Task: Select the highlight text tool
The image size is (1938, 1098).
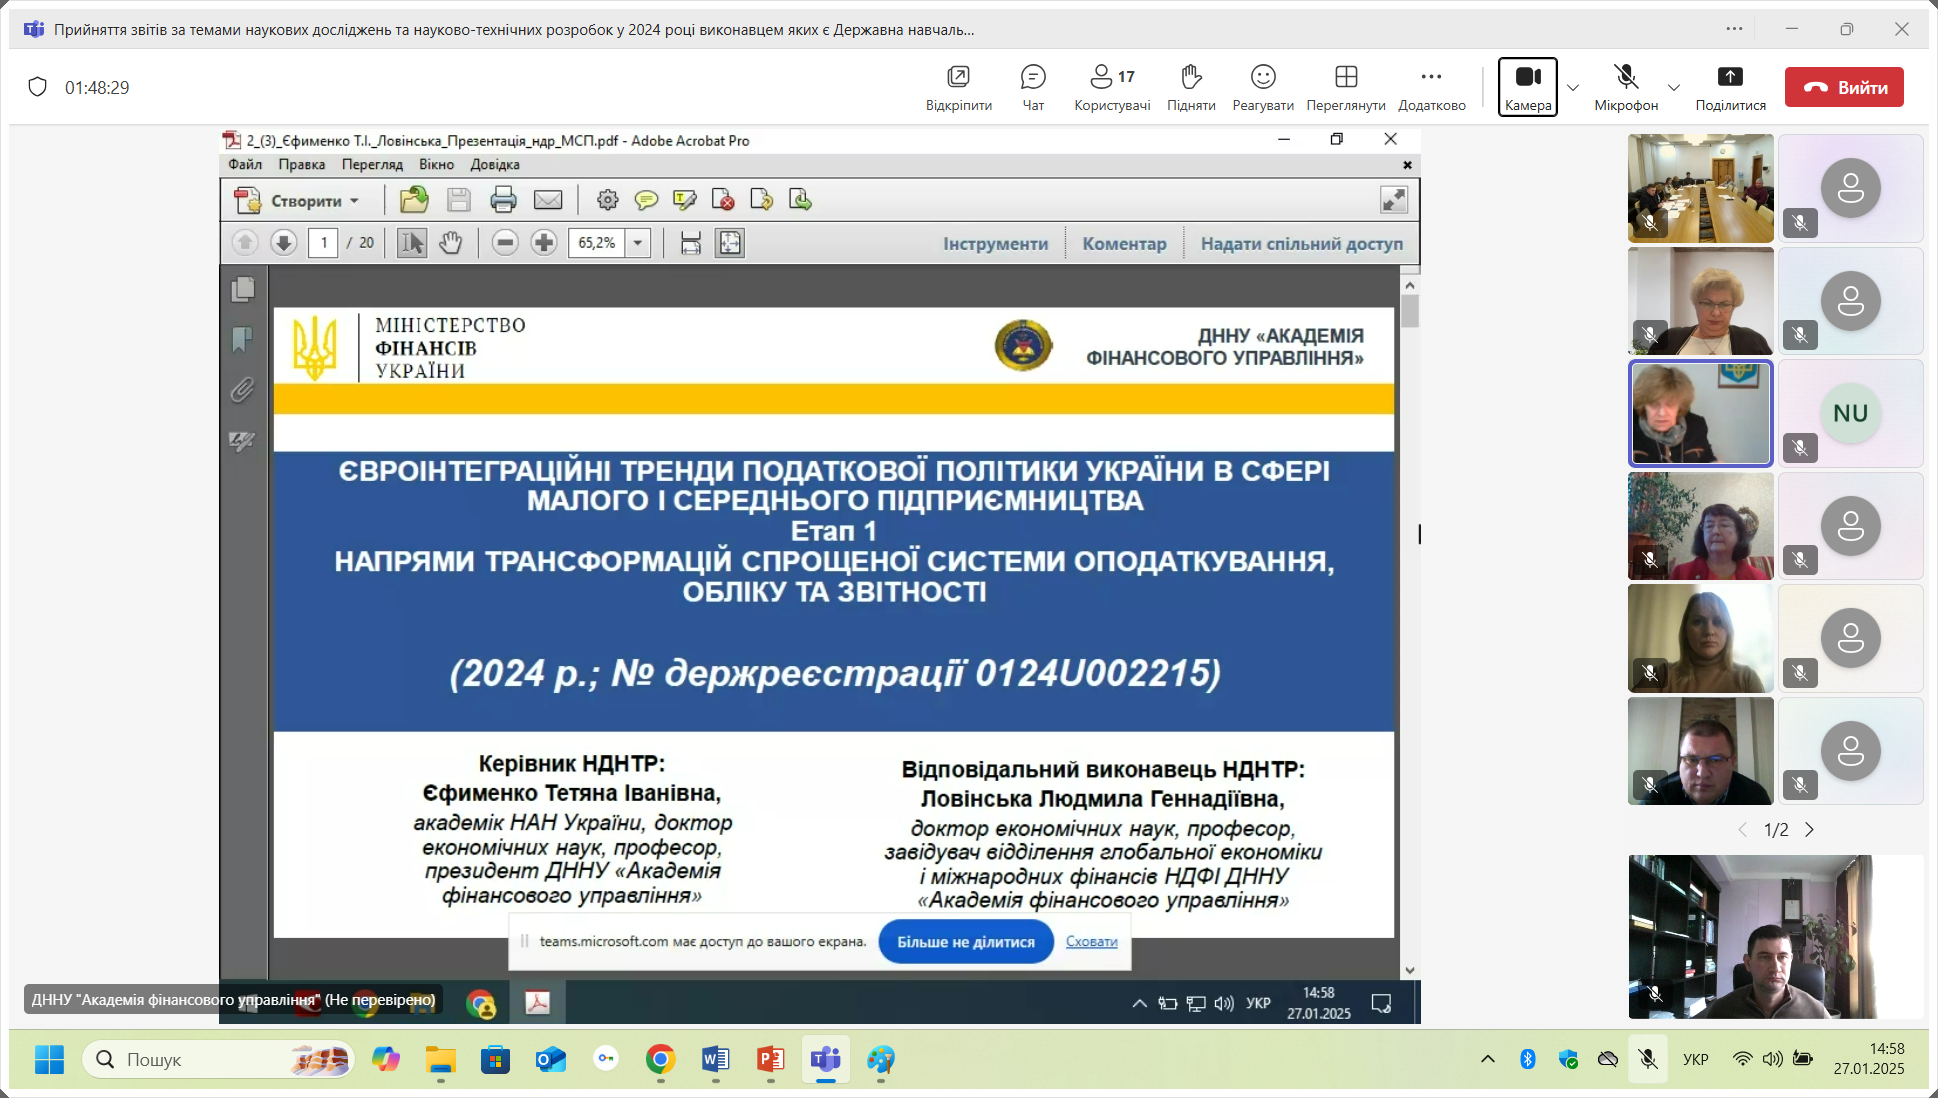Action: coord(685,200)
